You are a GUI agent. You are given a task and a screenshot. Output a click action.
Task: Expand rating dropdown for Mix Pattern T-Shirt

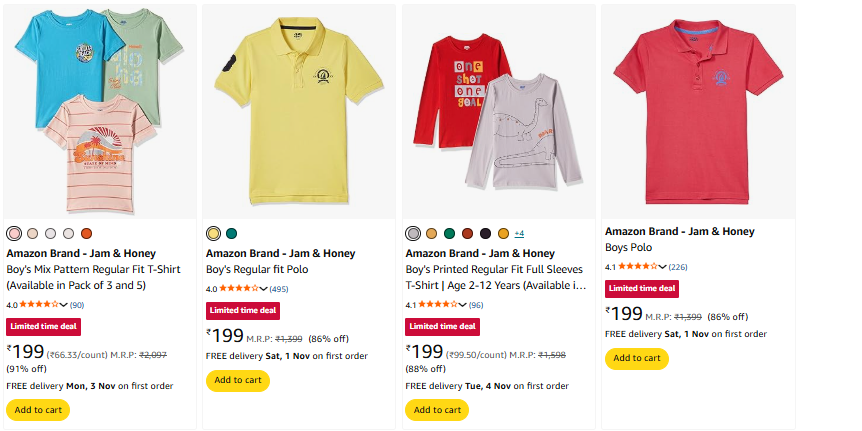click(x=63, y=304)
